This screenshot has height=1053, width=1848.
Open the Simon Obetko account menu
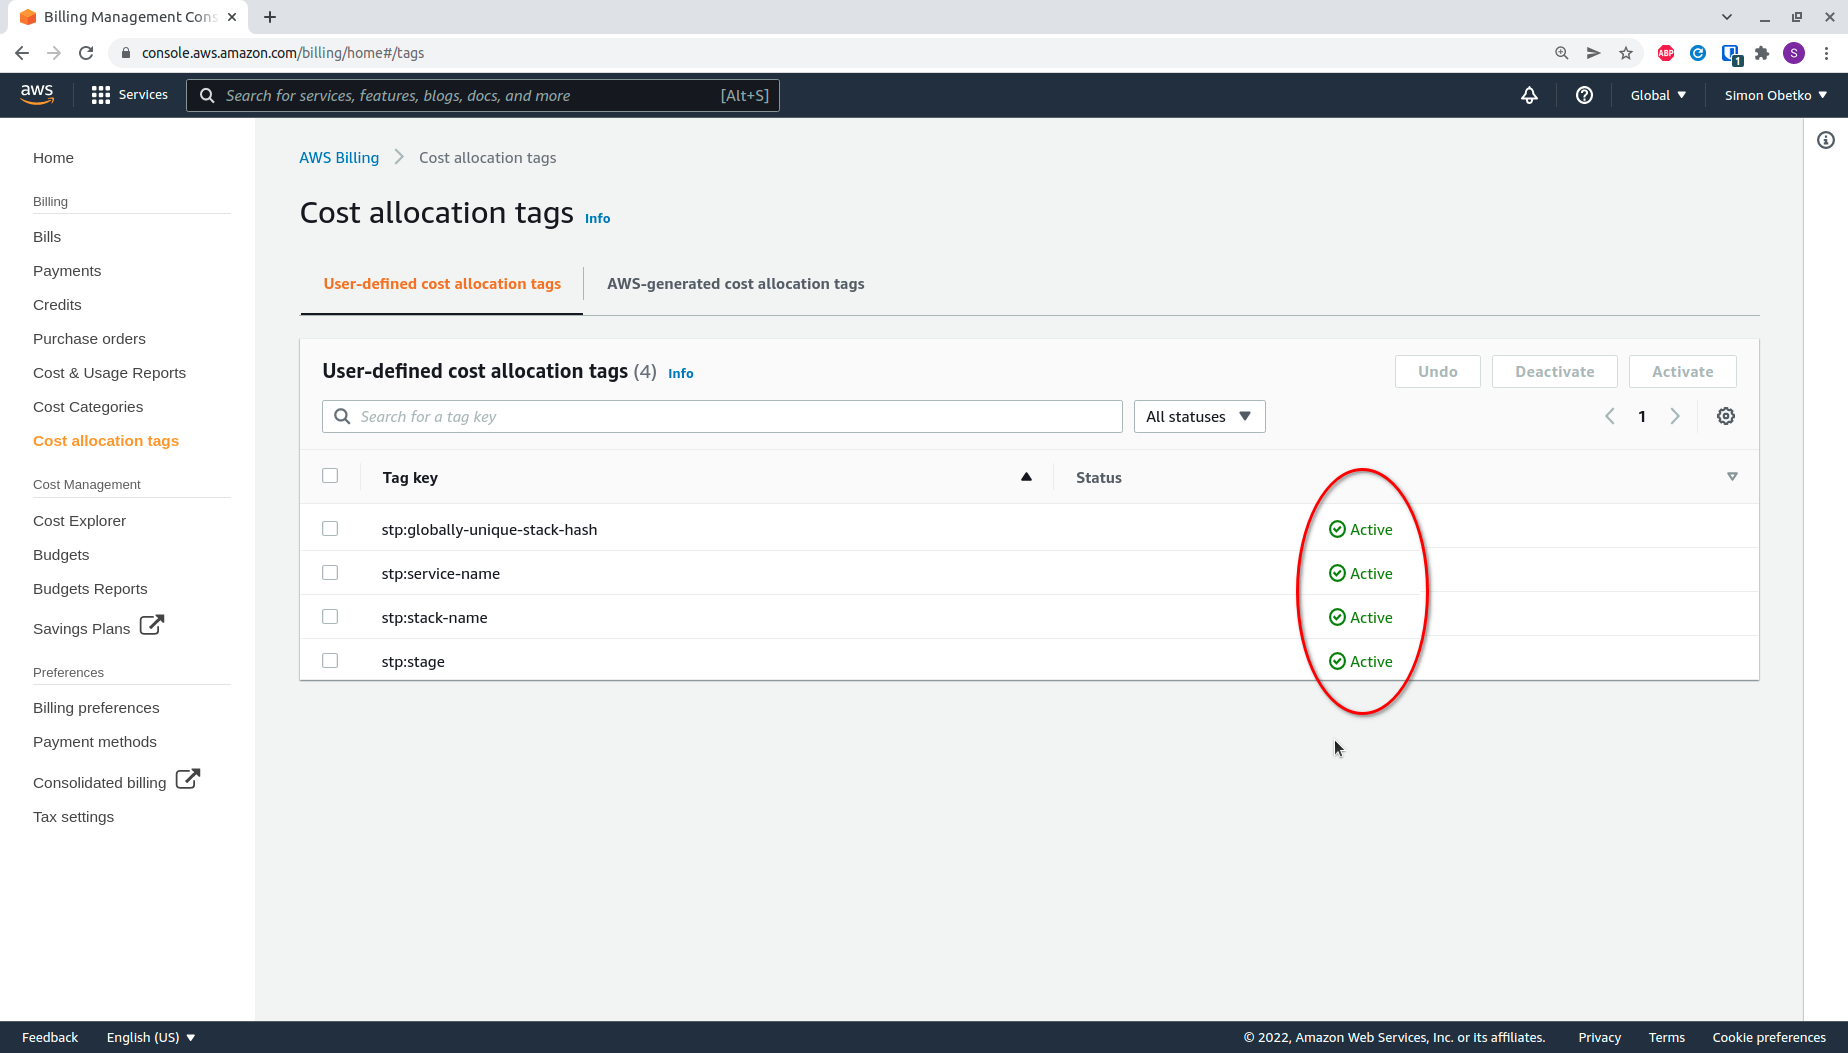(x=1776, y=95)
